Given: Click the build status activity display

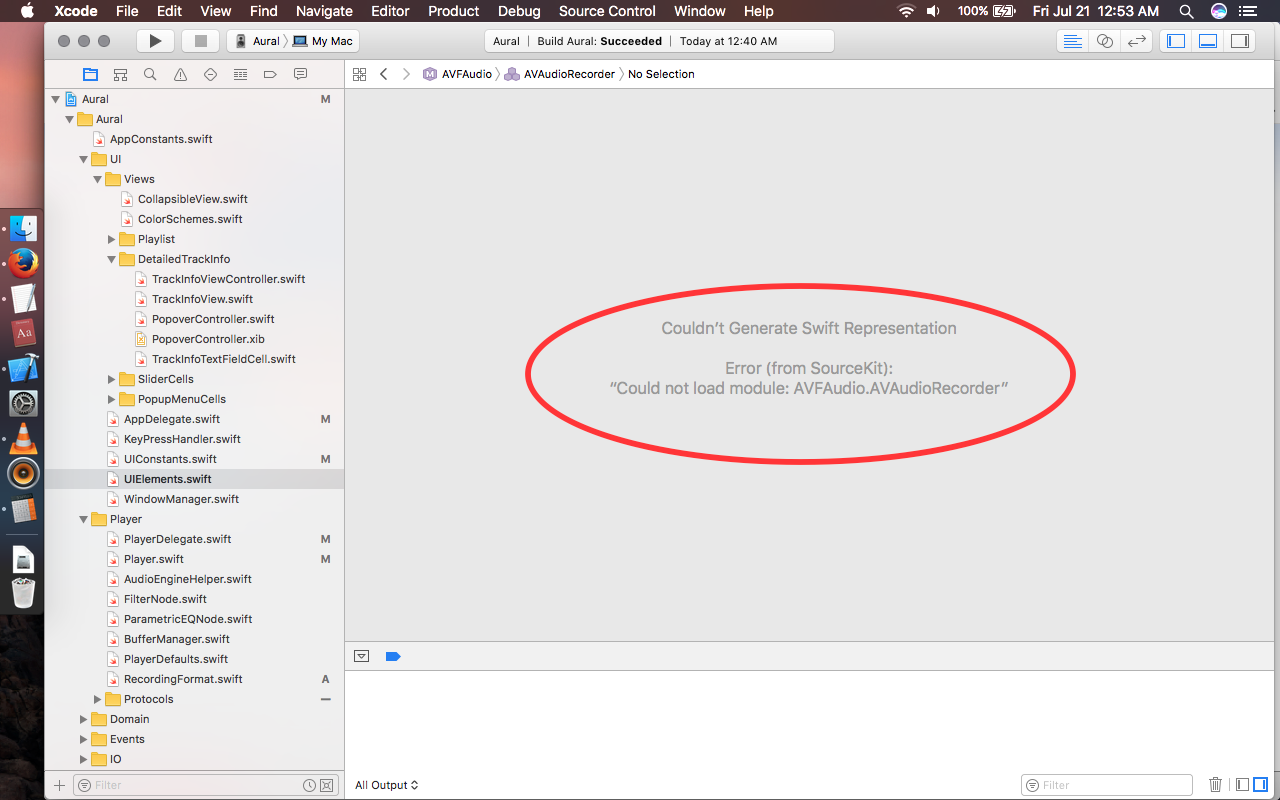Looking at the screenshot, I should pos(660,41).
